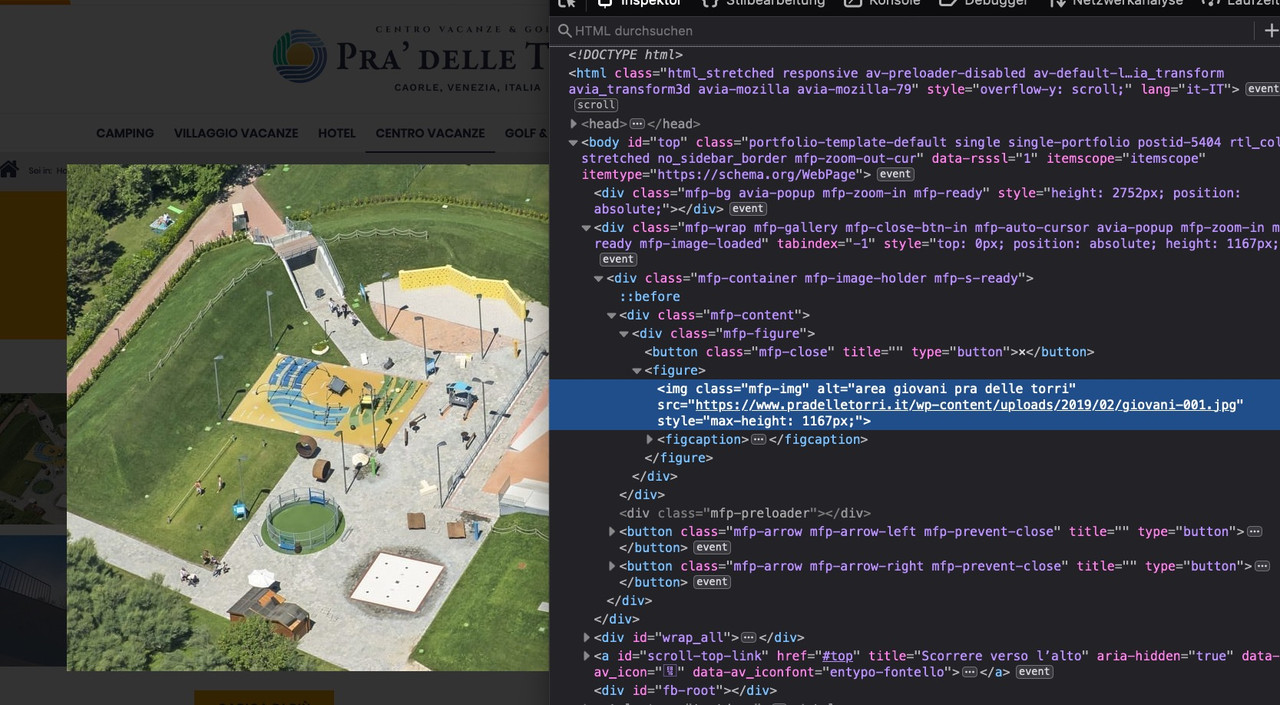Click ellipsis badge in scroll-top-link anchor
1280x705 pixels.
[969, 672]
